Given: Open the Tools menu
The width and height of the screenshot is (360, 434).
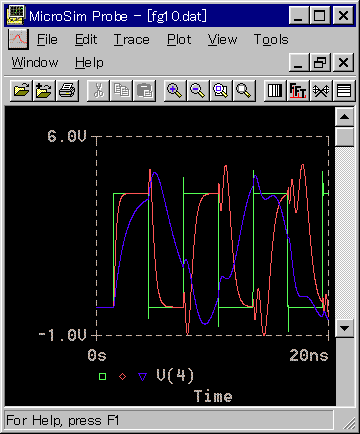Looking at the screenshot, I should 271,40.
